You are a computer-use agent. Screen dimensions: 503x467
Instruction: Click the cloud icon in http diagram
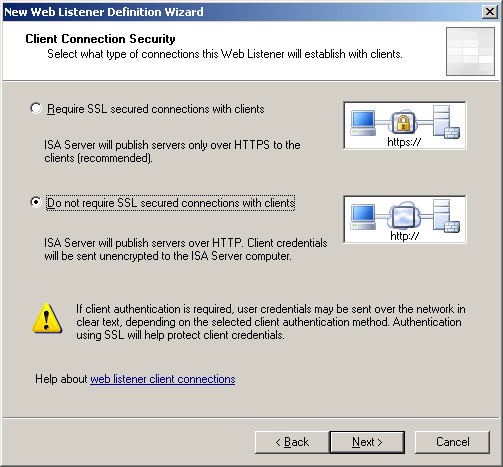click(x=404, y=215)
